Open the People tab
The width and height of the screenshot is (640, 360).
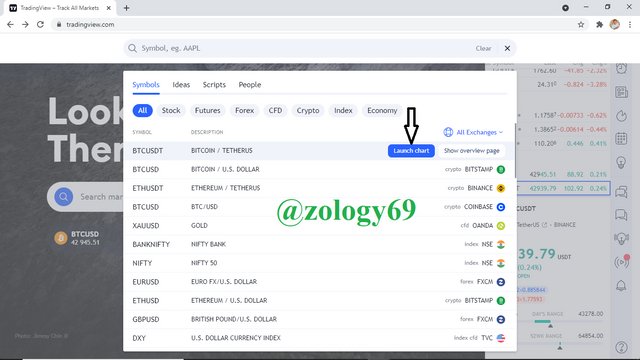point(250,85)
